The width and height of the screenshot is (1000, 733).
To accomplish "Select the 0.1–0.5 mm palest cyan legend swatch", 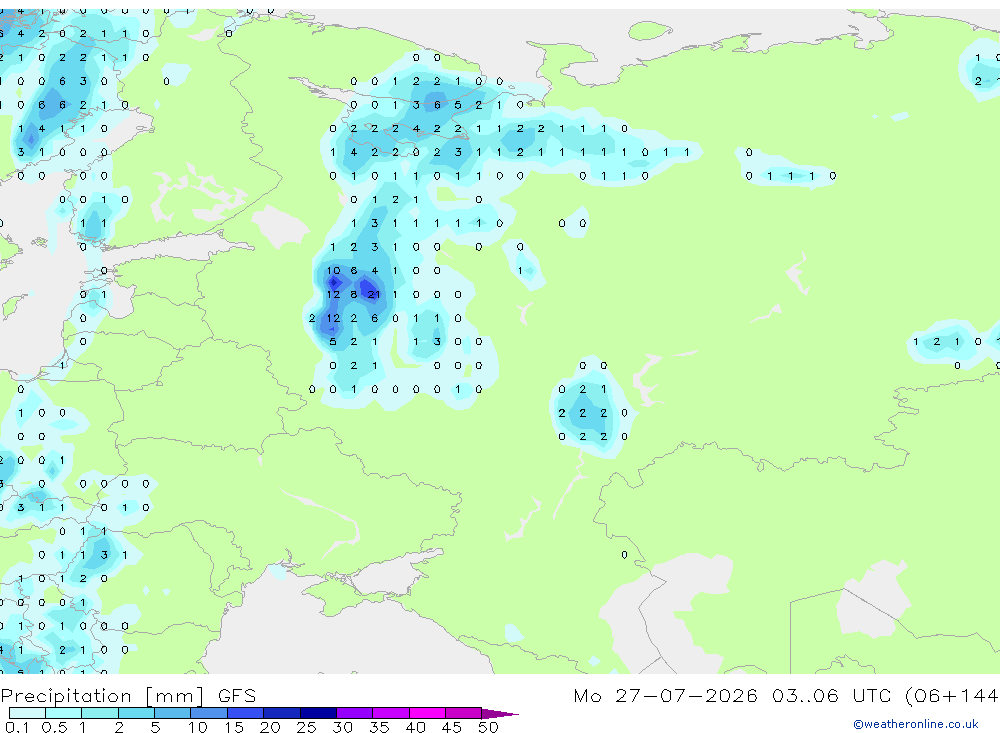I will coord(27,713).
